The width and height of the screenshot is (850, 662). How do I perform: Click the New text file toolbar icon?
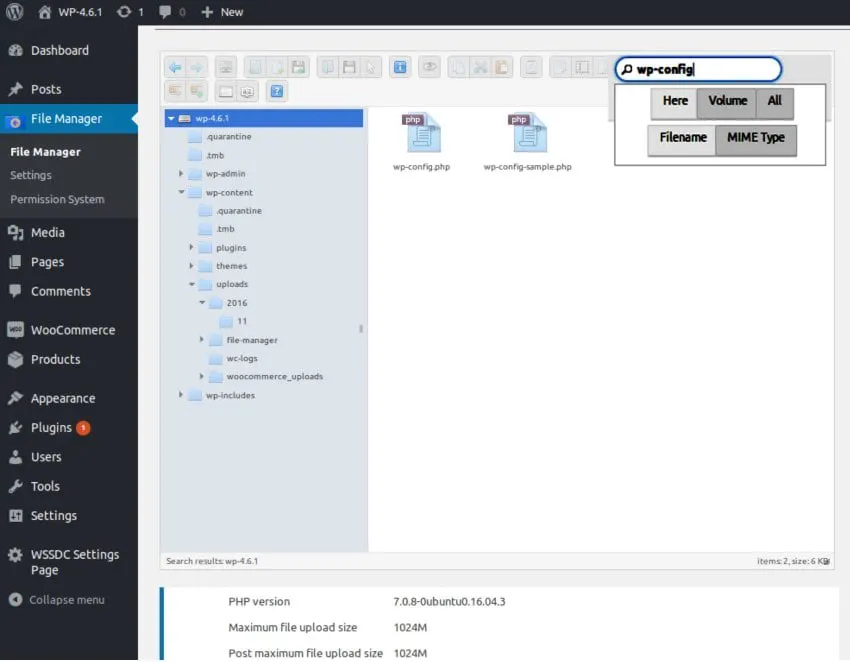(276, 67)
